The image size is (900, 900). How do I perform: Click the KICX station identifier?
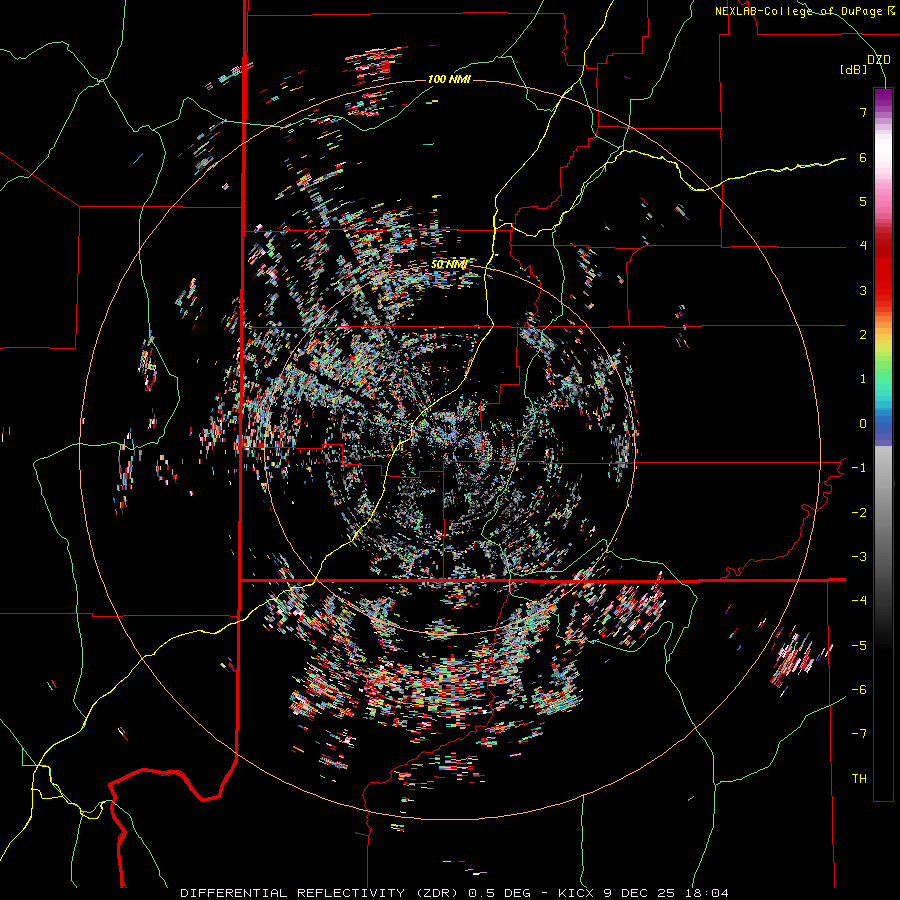tap(575, 893)
